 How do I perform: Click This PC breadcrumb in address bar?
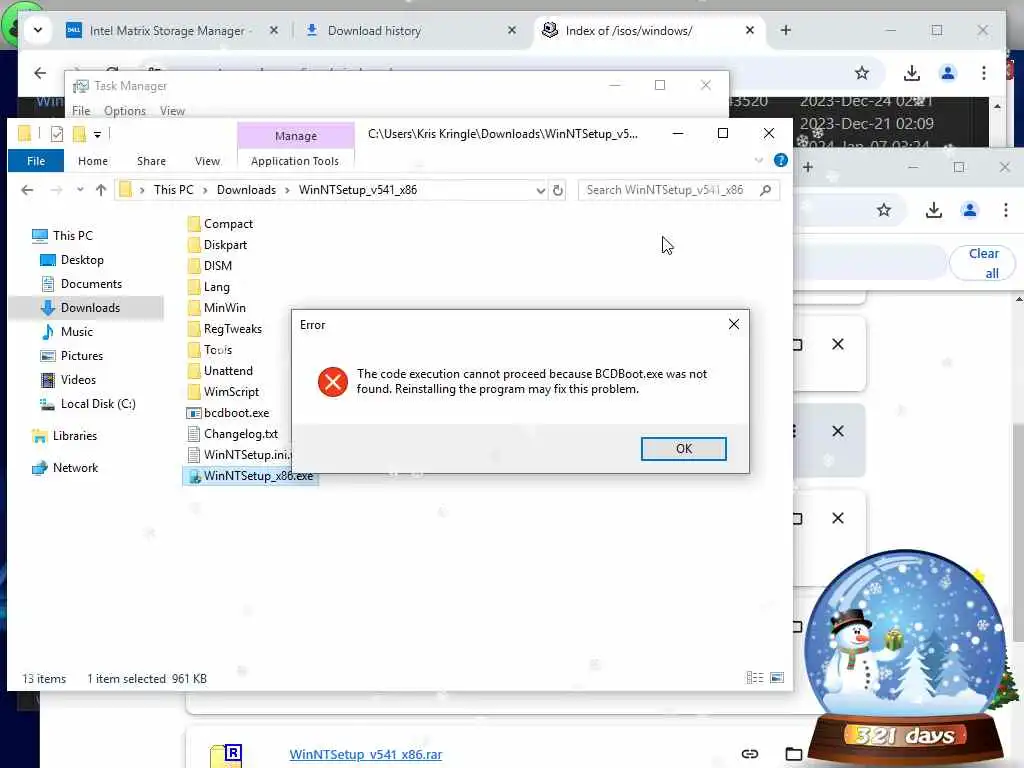[x=174, y=190]
